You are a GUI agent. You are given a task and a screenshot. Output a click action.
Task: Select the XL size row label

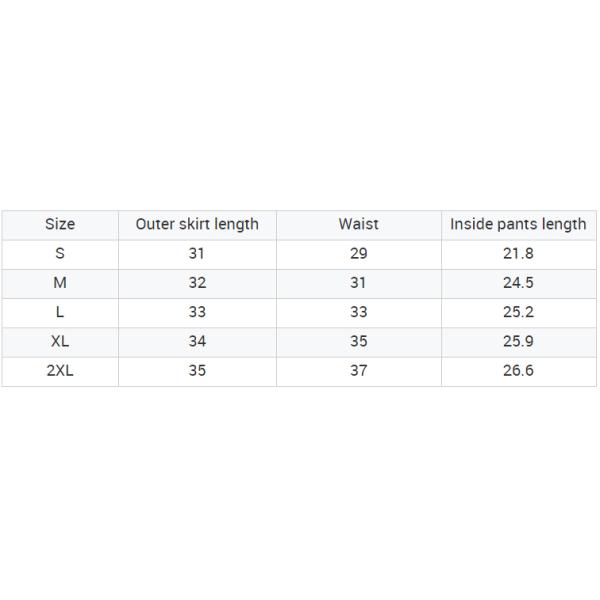(60, 341)
